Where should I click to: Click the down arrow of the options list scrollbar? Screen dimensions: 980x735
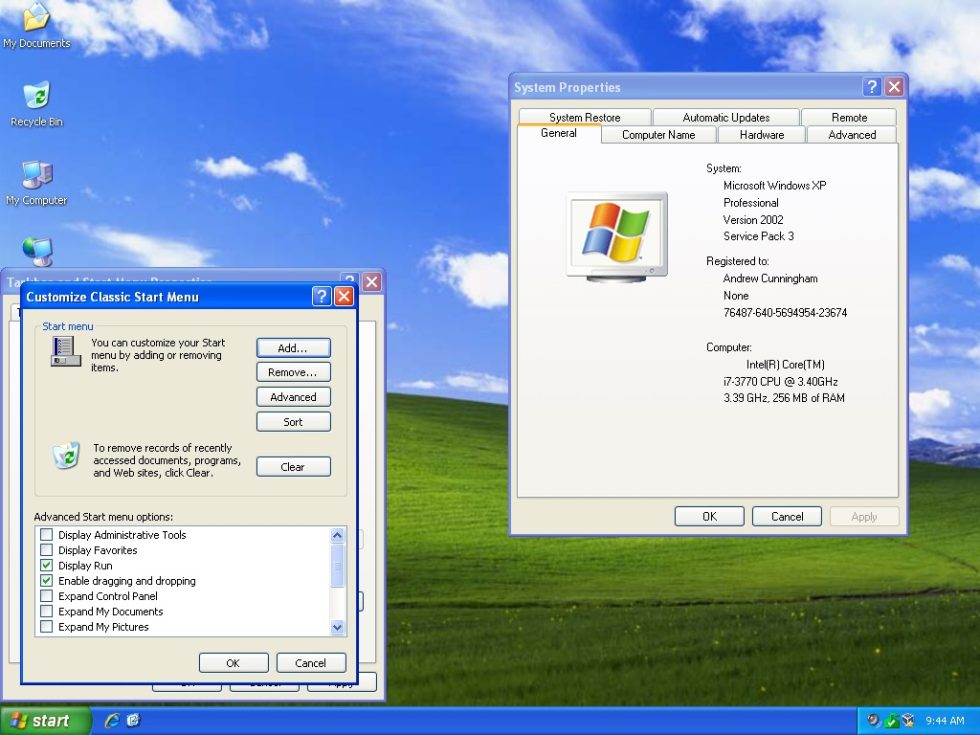click(337, 627)
